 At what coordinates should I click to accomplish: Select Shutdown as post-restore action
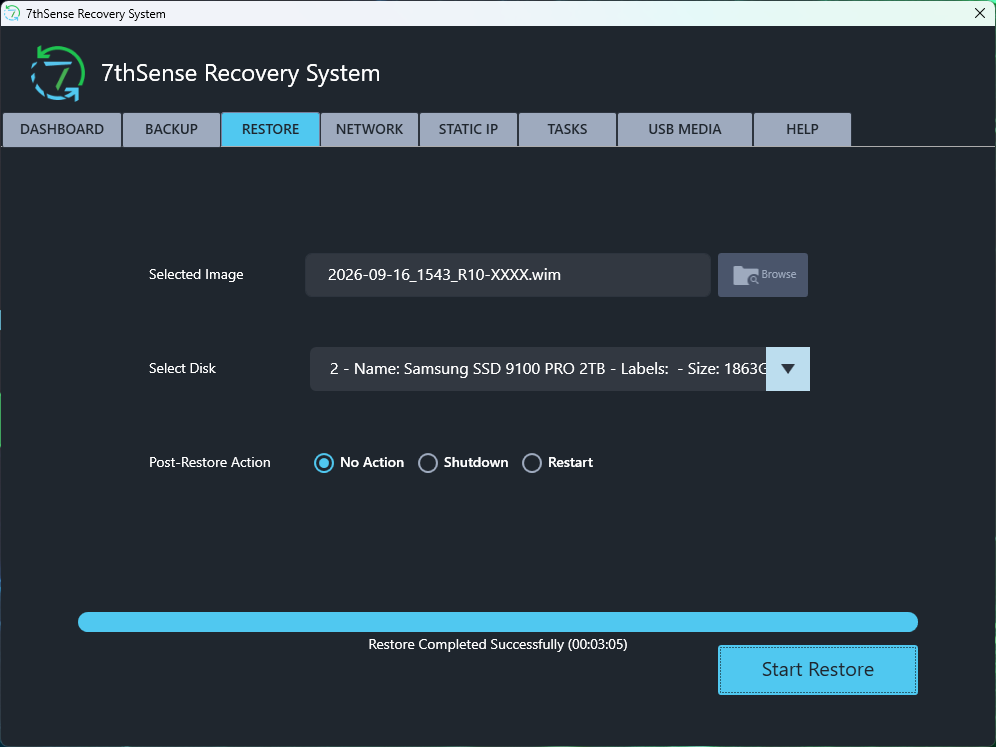(x=464, y=463)
